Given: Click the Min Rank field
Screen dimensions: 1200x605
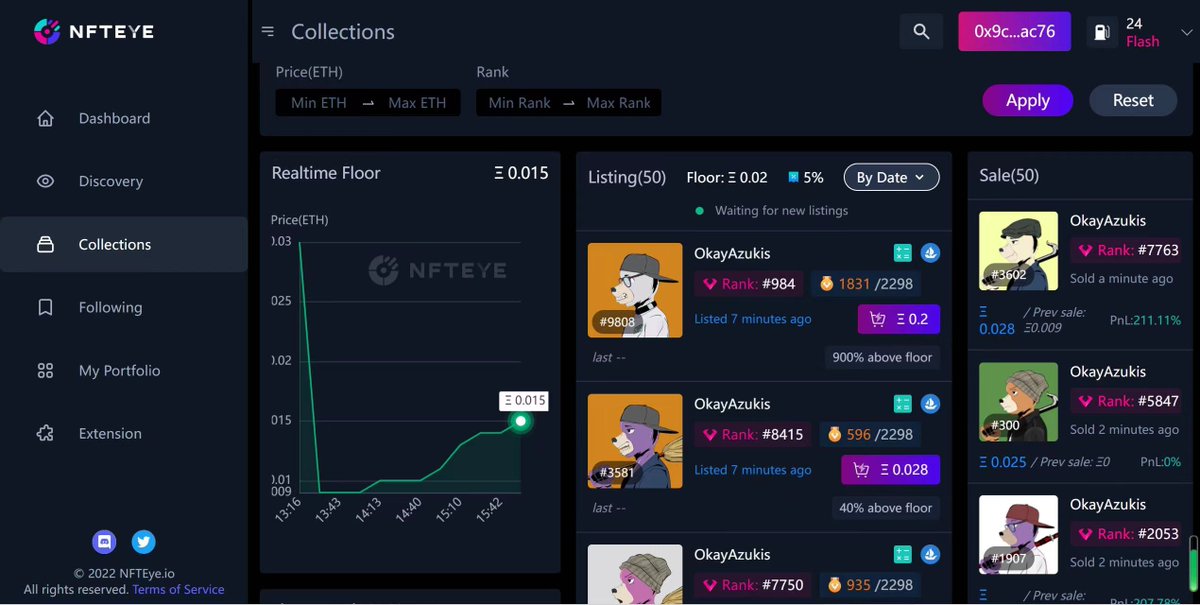Looking at the screenshot, I should [519, 103].
